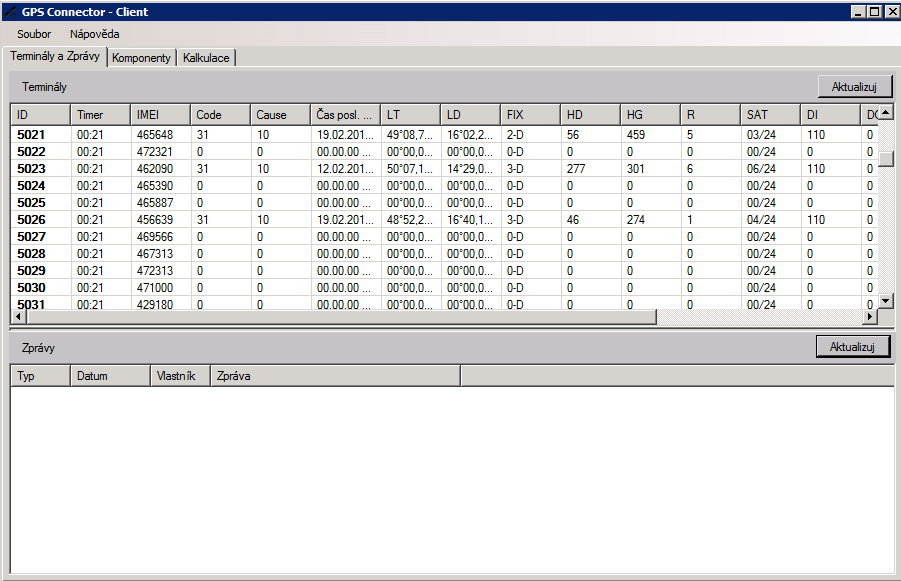Click terminals list scroll down arrow
The width and height of the screenshot is (901, 581).
click(884, 301)
